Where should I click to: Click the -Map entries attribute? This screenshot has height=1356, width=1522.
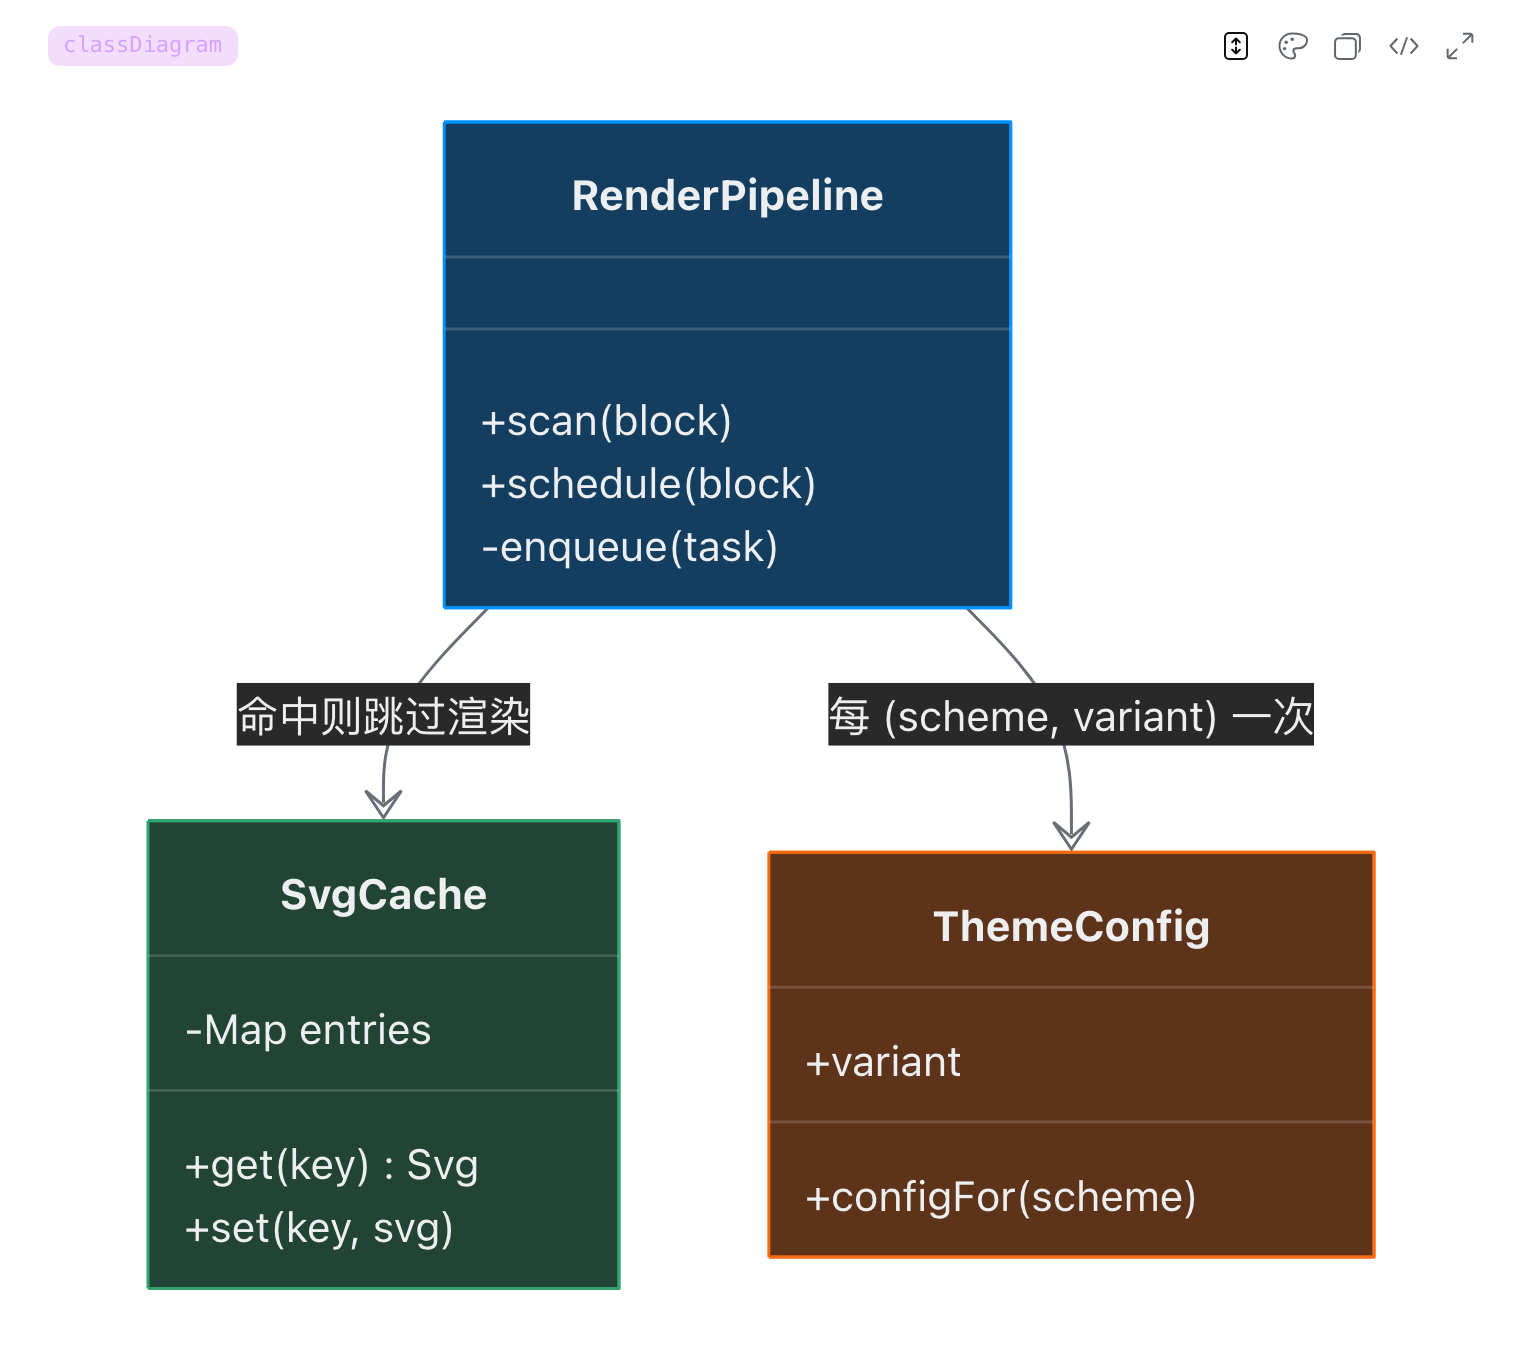pos(308,1030)
